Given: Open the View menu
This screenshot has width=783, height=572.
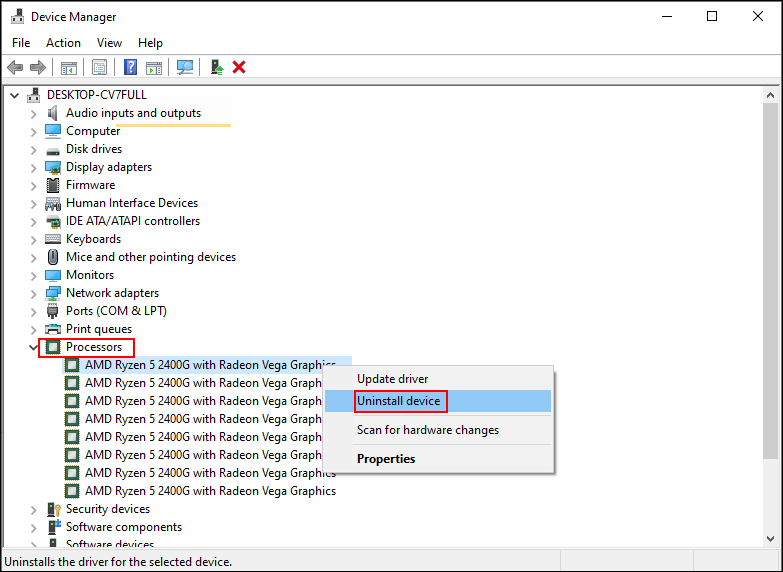Looking at the screenshot, I should pyautogui.click(x=109, y=43).
